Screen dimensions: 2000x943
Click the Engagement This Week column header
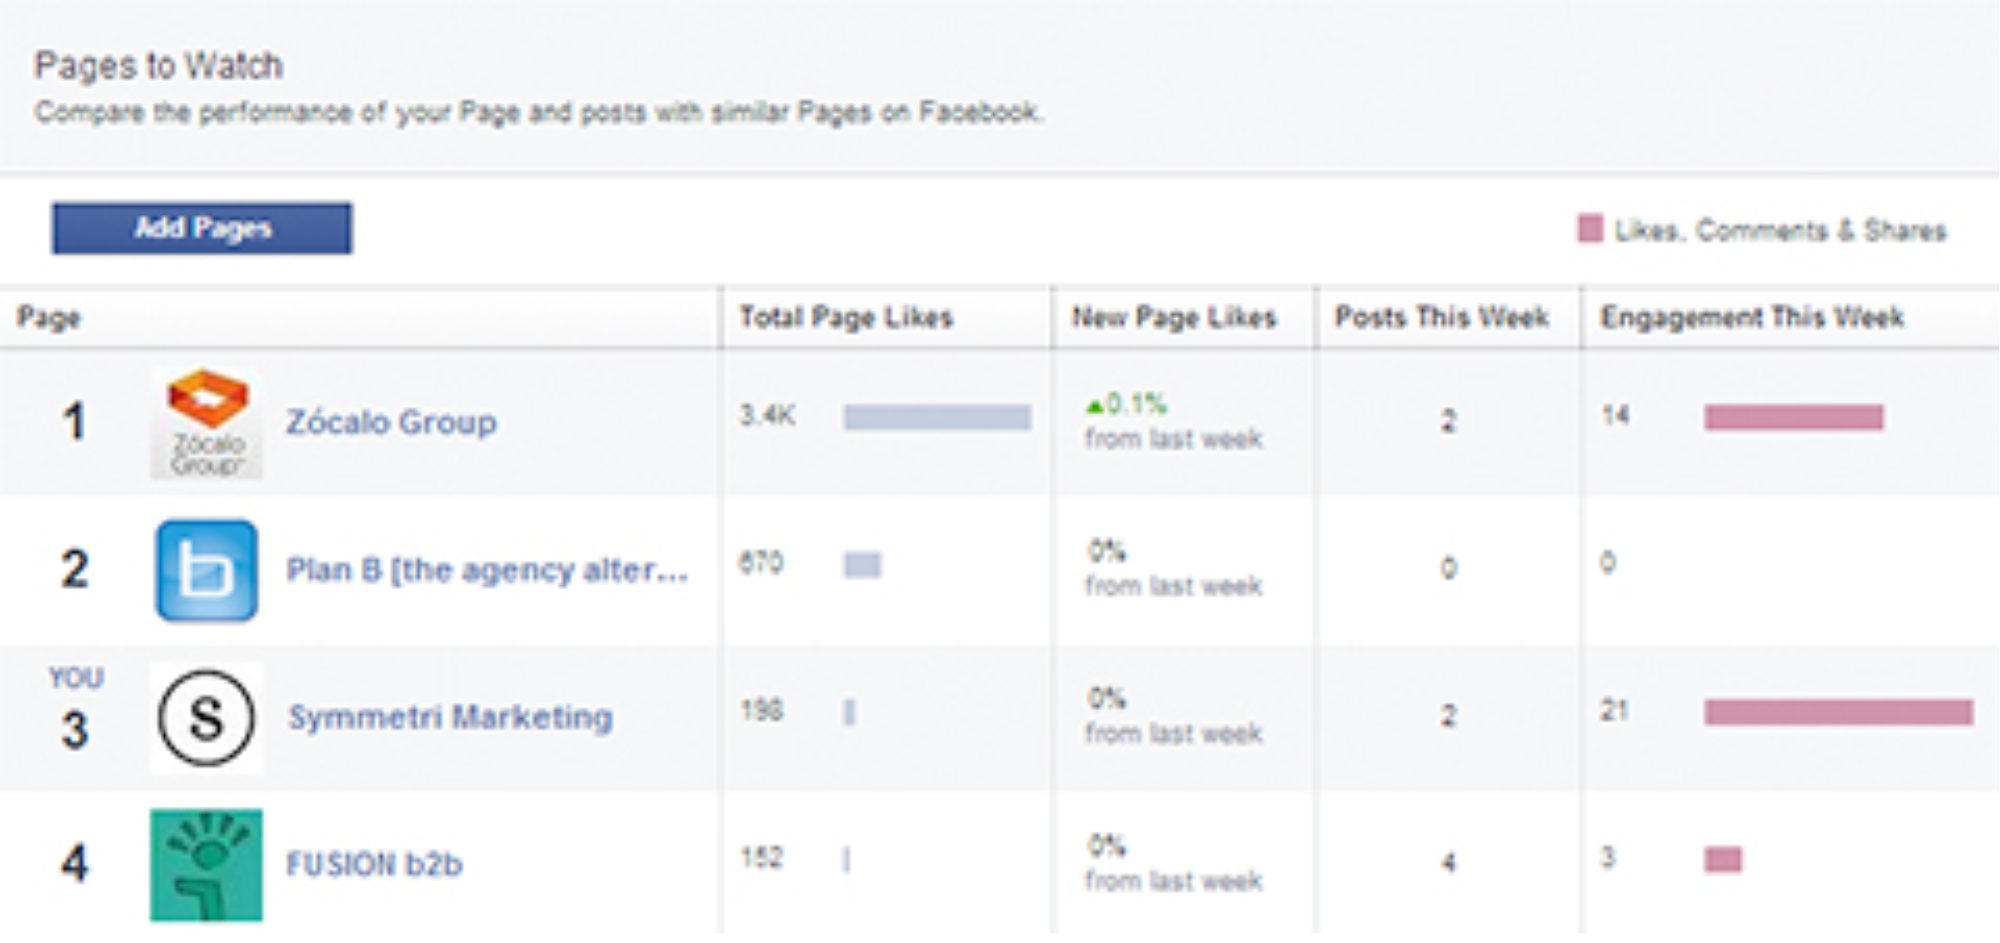tap(1752, 318)
